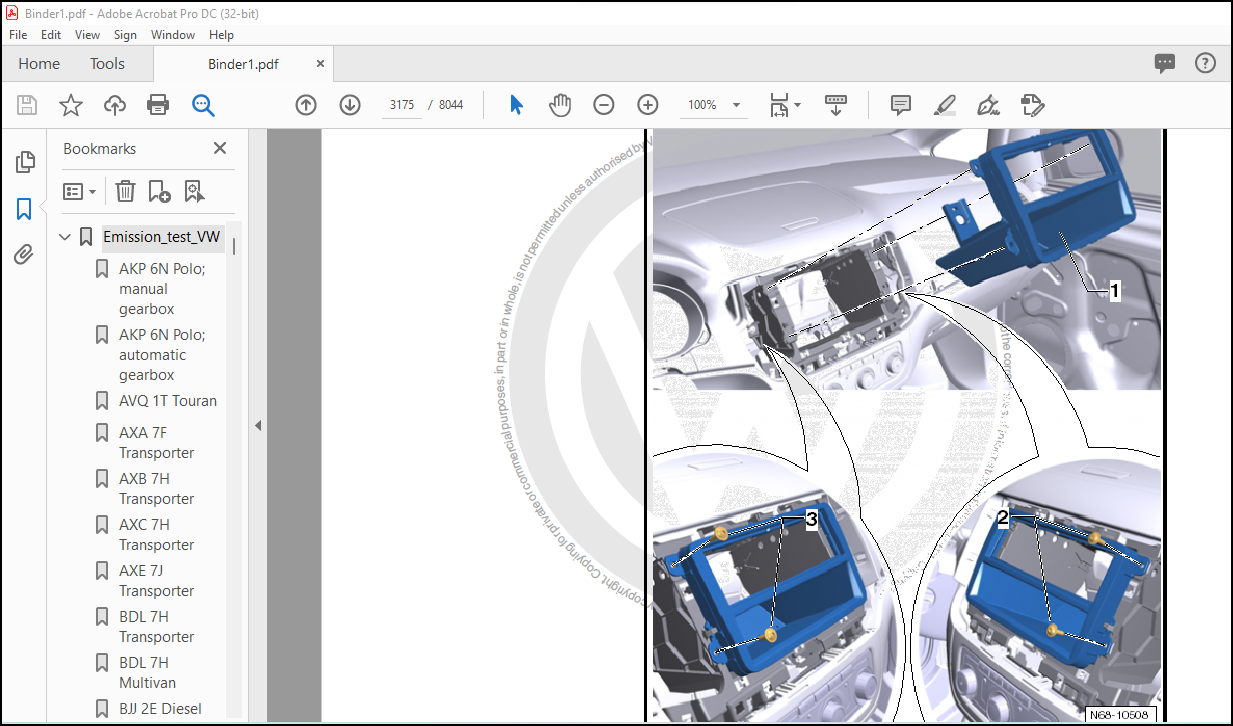Open the attachments paperclip panel
Image resolution: width=1233 pixels, height=726 pixels.
pos(24,255)
